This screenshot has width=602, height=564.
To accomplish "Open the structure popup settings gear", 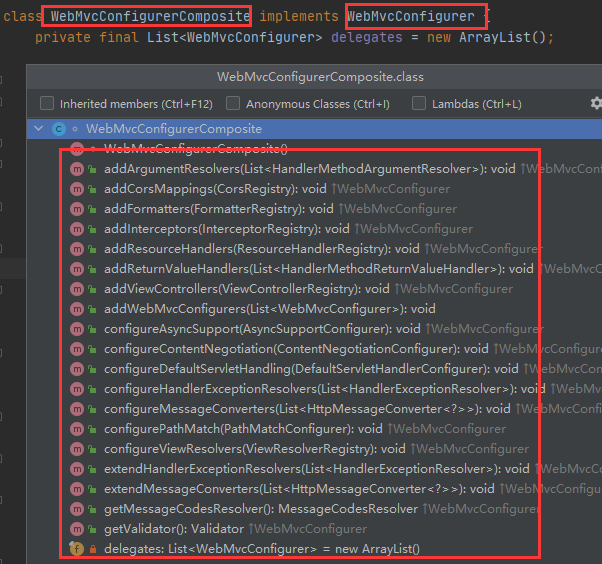I will click(595, 103).
